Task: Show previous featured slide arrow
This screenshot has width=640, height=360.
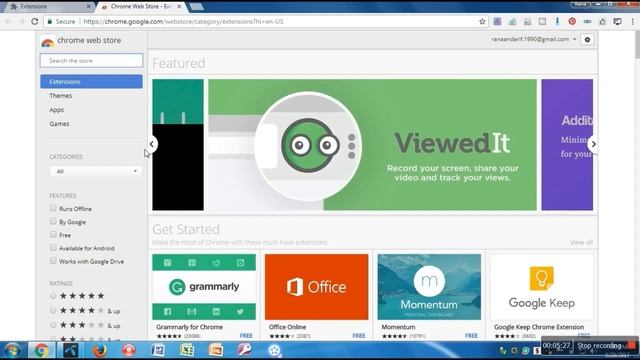Action: coord(151,144)
